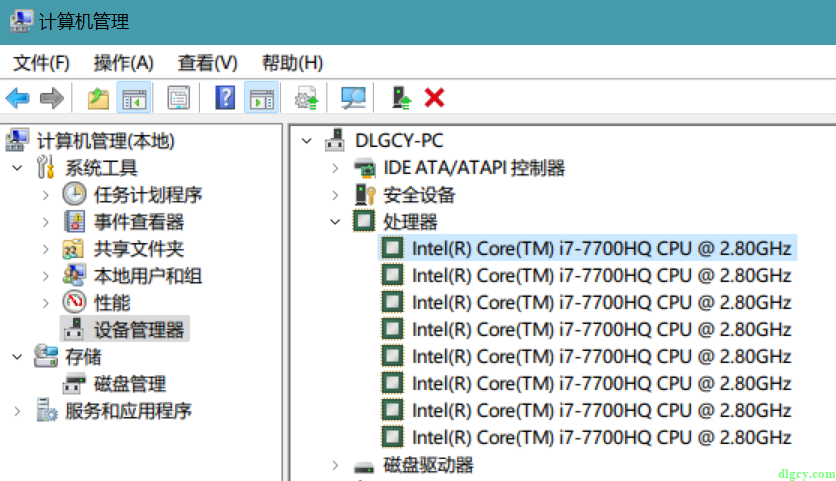Click the Forward arrow toolbar button

pyautogui.click(x=52, y=98)
